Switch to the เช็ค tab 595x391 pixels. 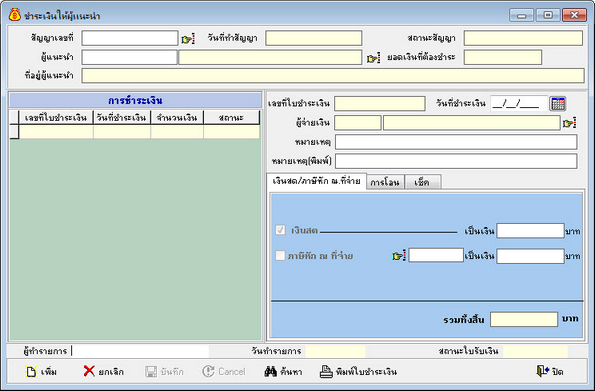coord(422,182)
